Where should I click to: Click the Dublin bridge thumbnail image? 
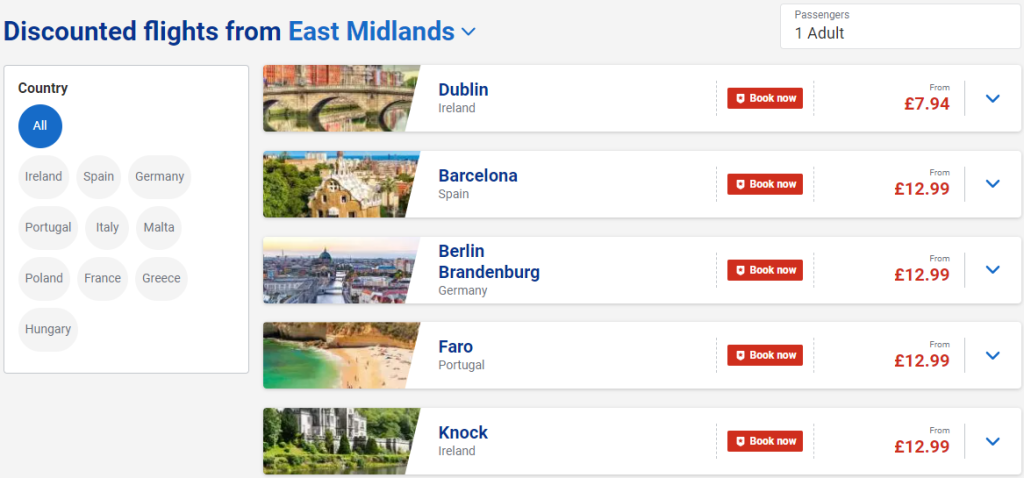[341, 99]
